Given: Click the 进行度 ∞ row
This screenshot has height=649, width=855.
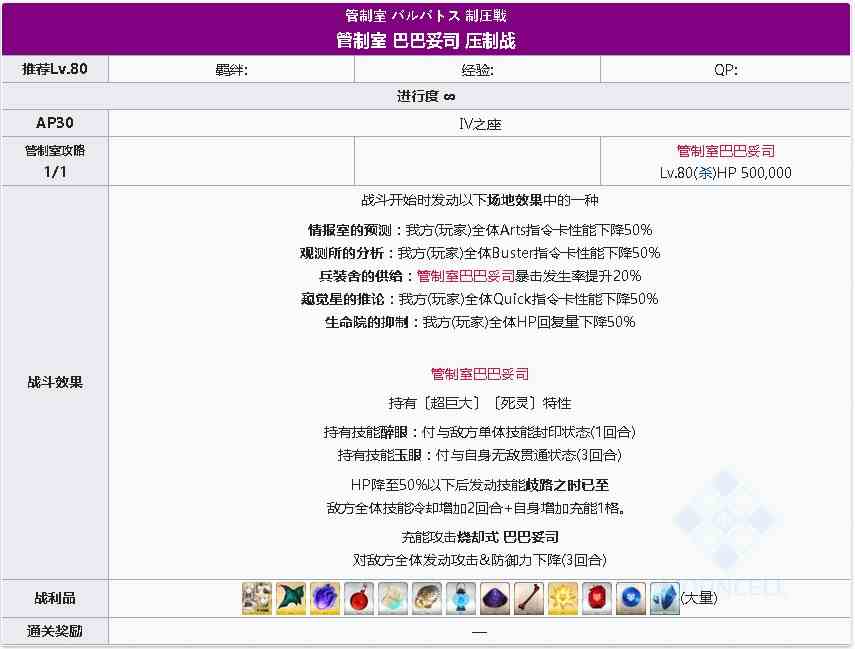Looking at the screenshot, I should pos(426,97).
